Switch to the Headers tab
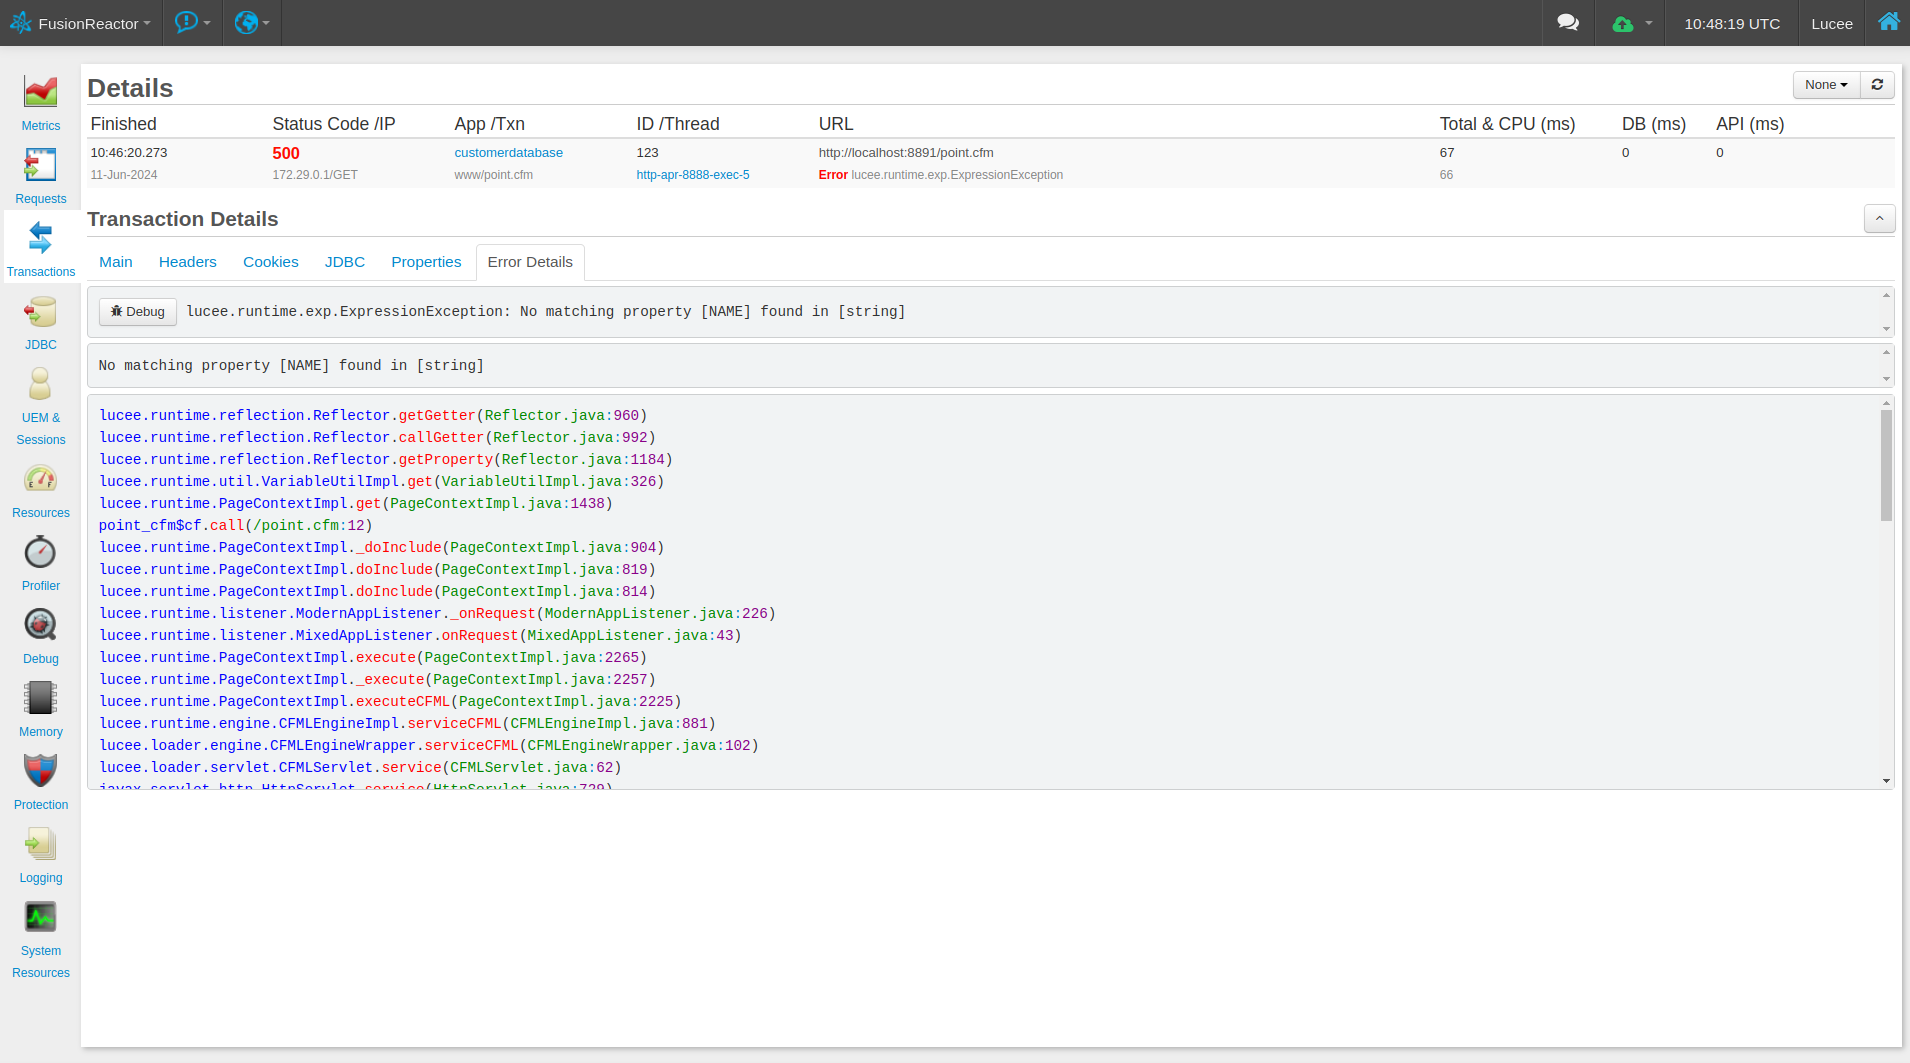The width and height of the screenshot is (1910, 1063). 188,262
